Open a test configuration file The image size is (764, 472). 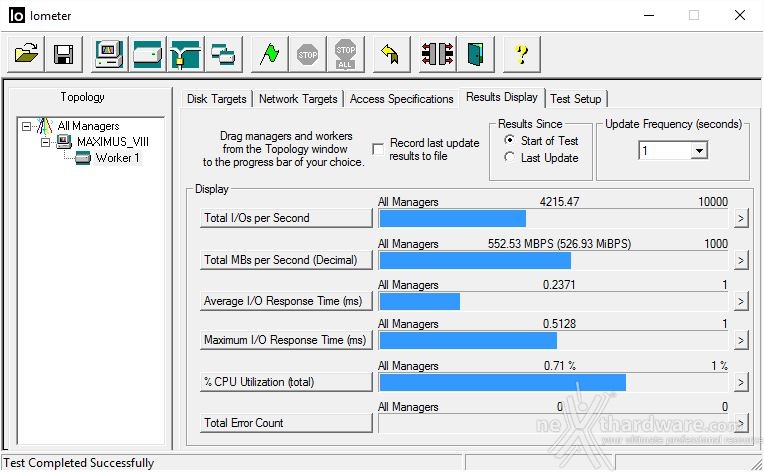tap(26, 54)
